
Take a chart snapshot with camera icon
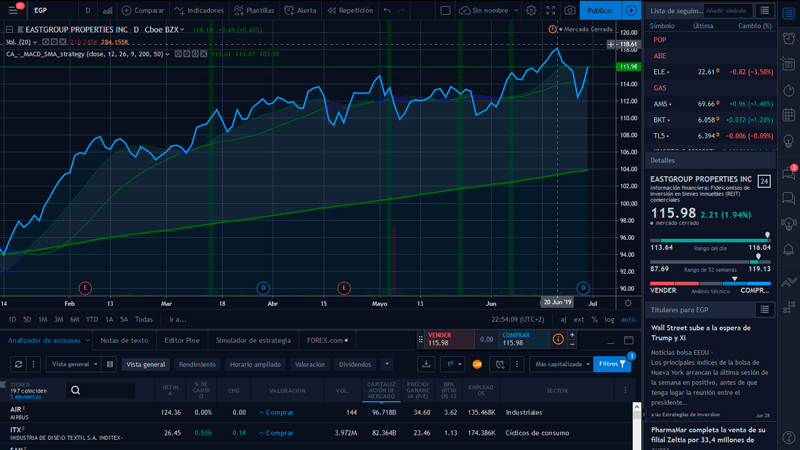point(570,10)
